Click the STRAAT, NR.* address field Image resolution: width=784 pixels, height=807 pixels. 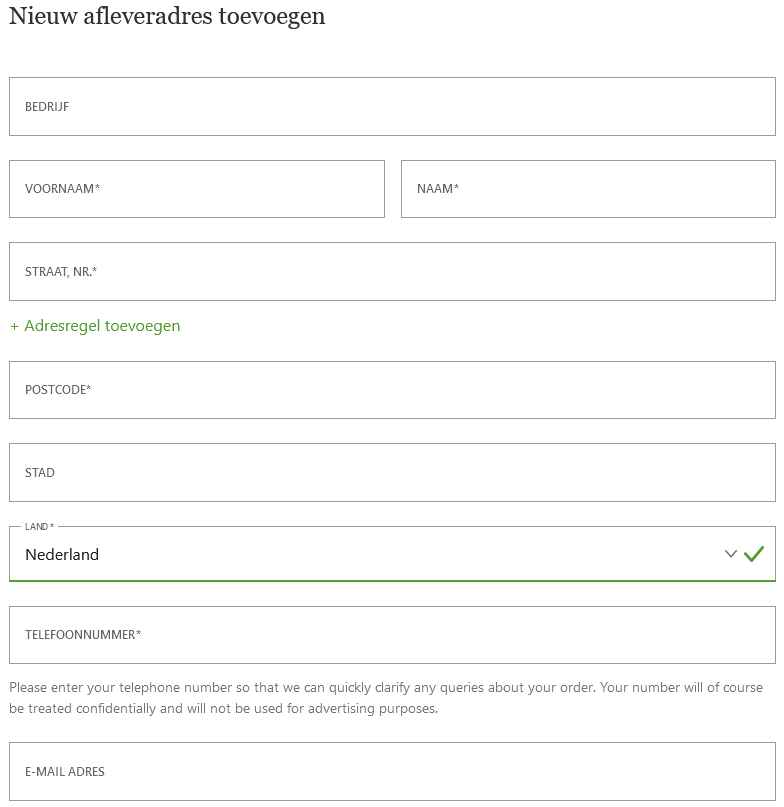[392, 272]
